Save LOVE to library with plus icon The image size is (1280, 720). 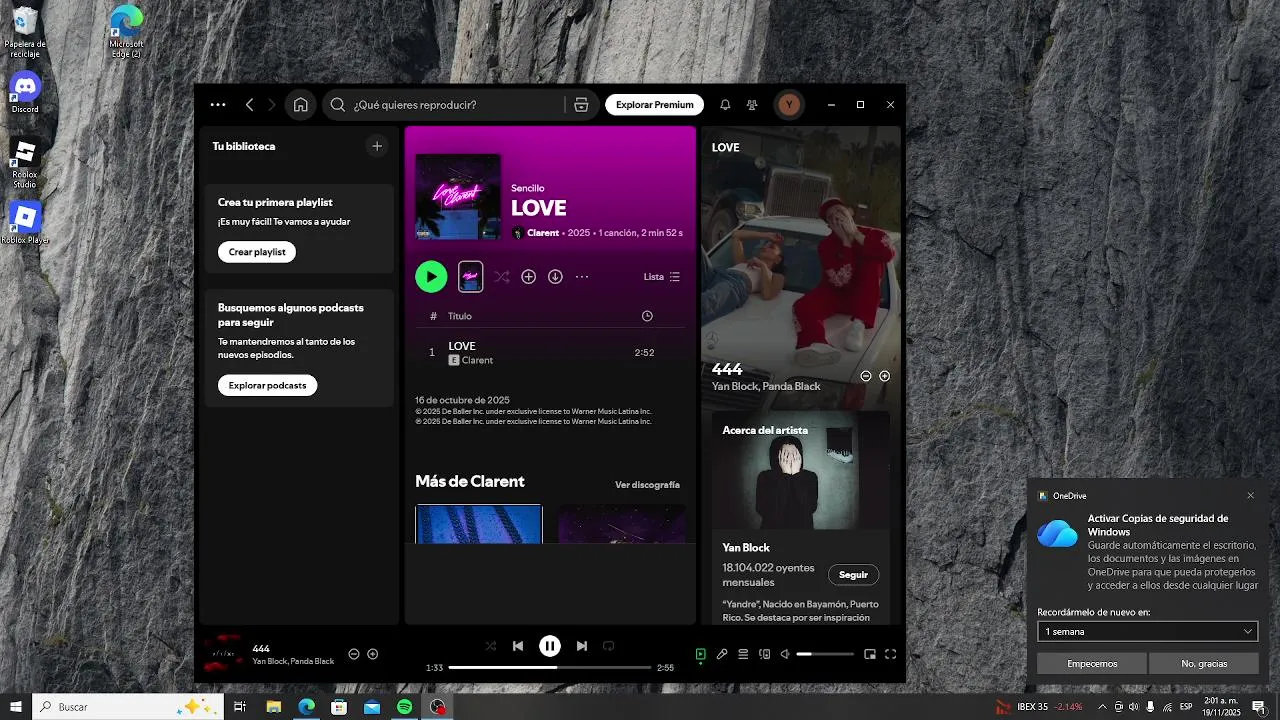[x=529, y=277]
